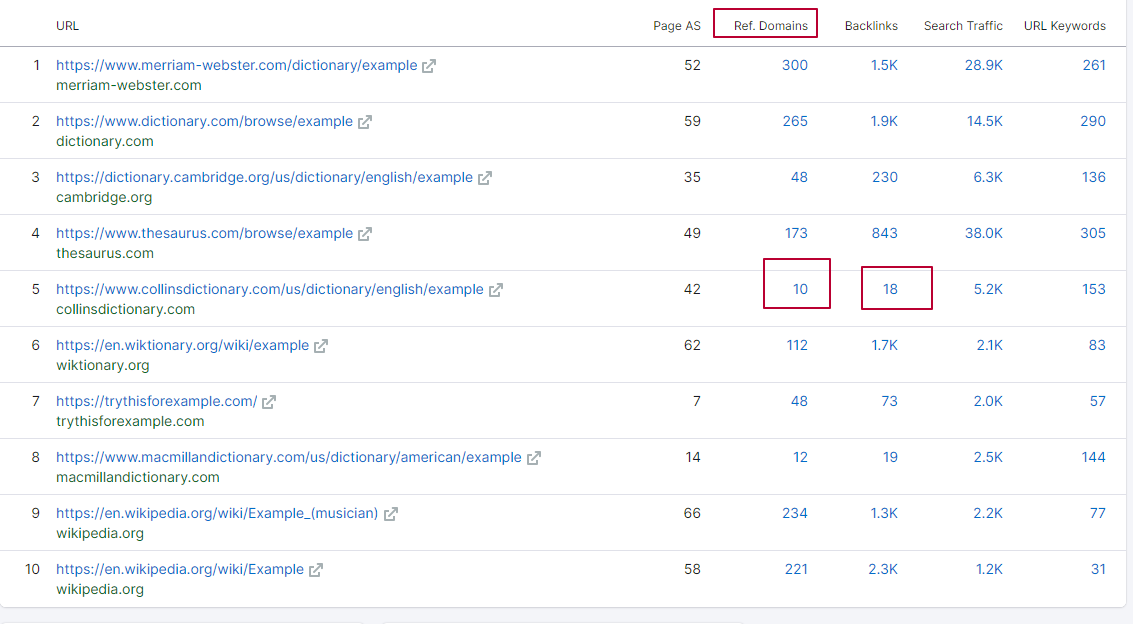Viewport: 1133px width, 624px height.
Task: Click 112 referring domains for wiktionary
Action: 797,345
